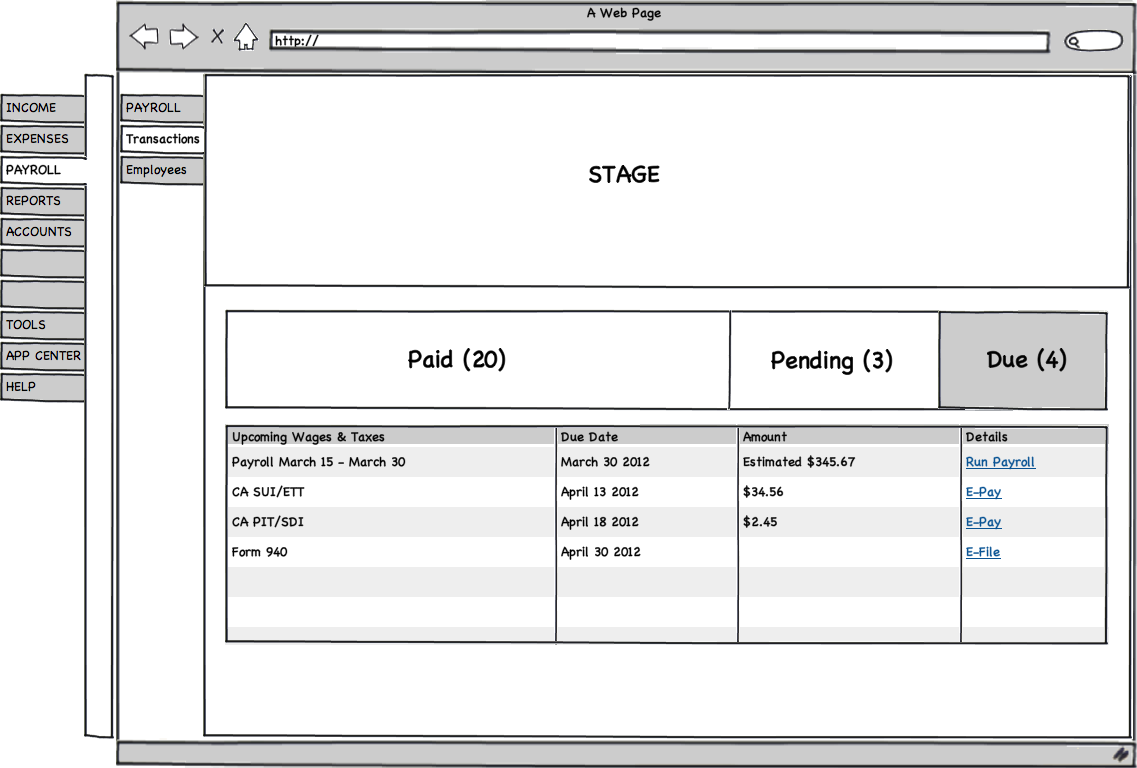
Task: Open the INCOME sidebar tab
Action: (x=43, y=108)
